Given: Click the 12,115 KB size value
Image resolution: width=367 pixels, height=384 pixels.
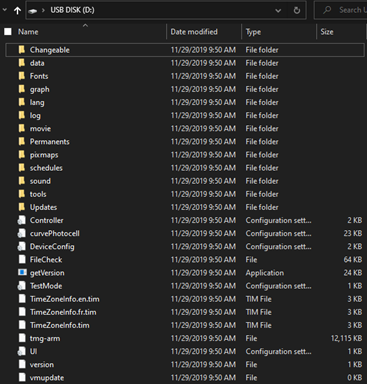Looking at the screenshot, I should point(346,338).
